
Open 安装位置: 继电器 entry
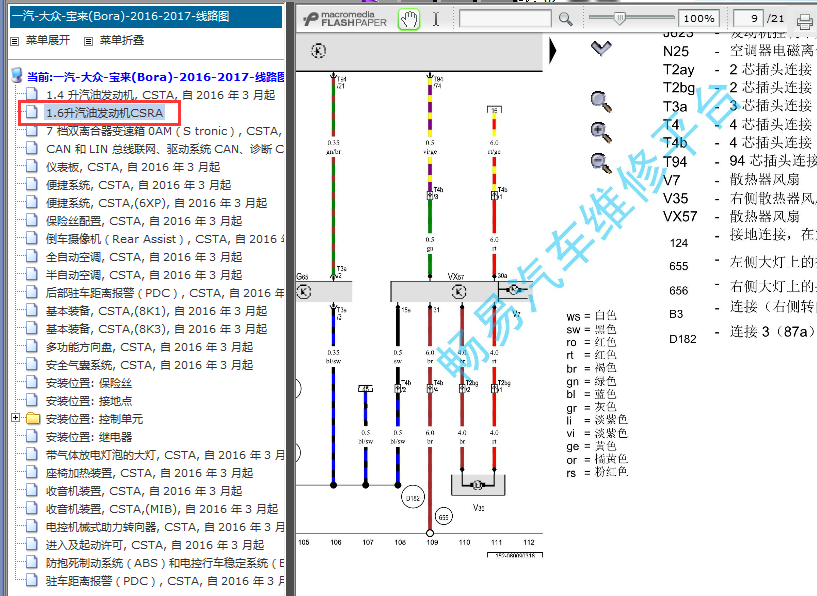point(89,437)
